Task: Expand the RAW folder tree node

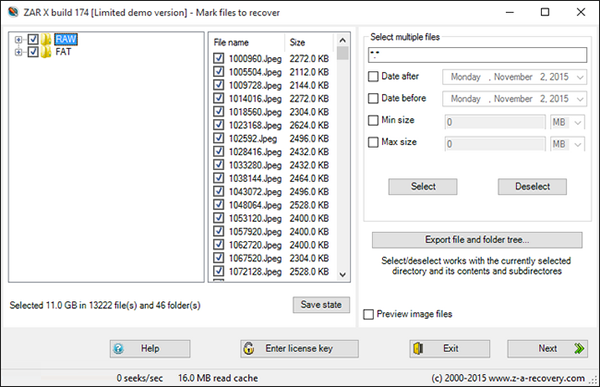Action: 18,39
